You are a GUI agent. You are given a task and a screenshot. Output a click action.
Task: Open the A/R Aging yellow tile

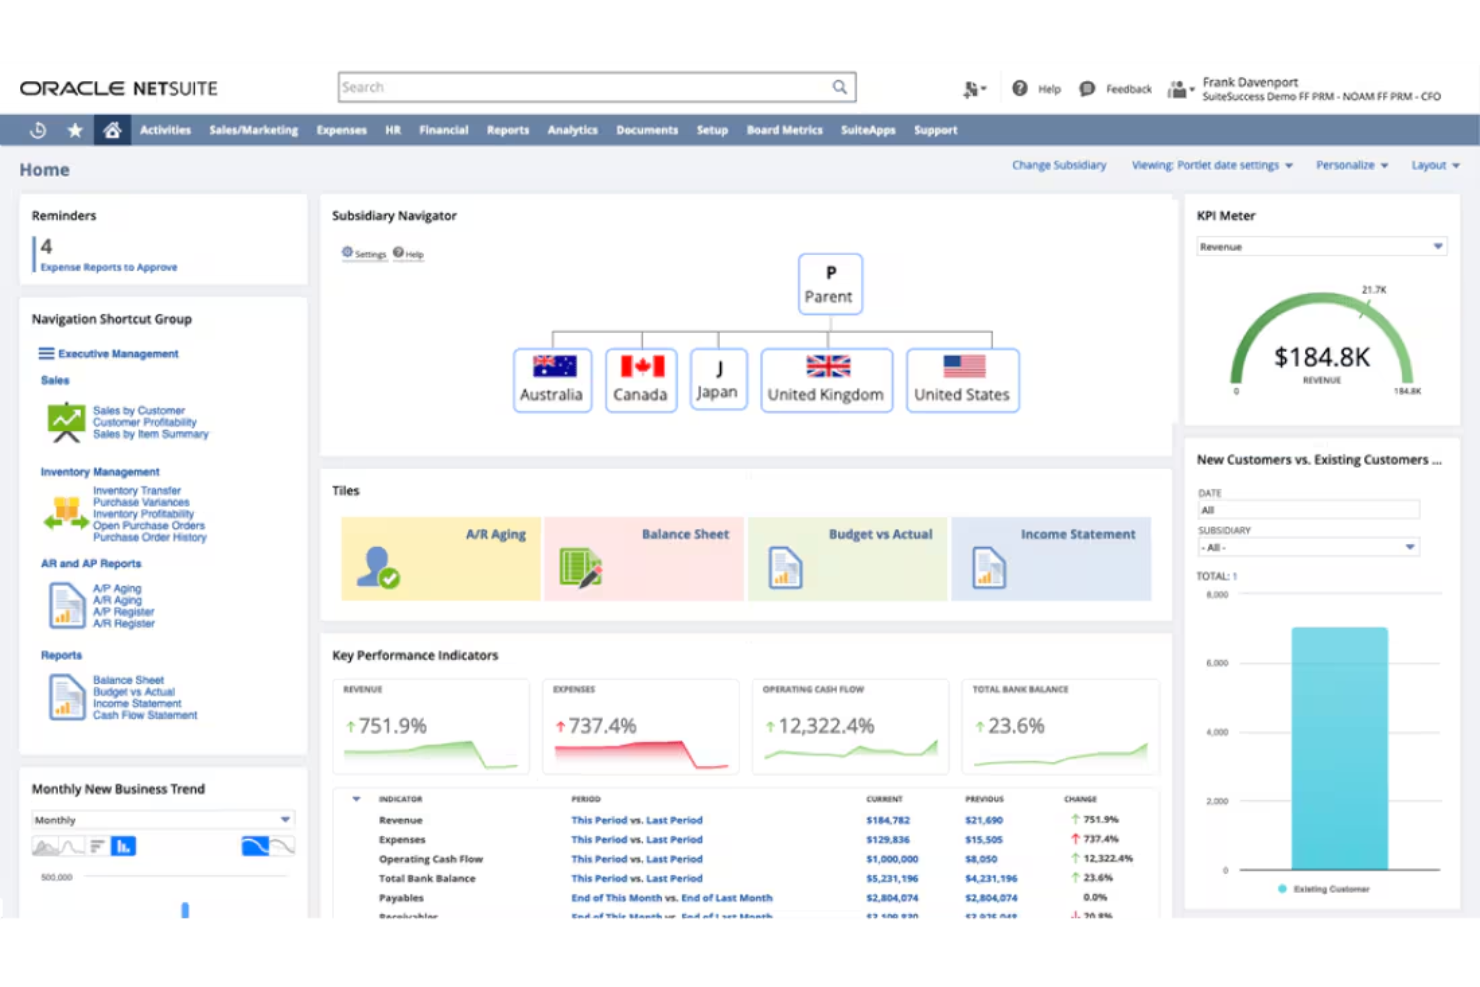coord(441,558)
